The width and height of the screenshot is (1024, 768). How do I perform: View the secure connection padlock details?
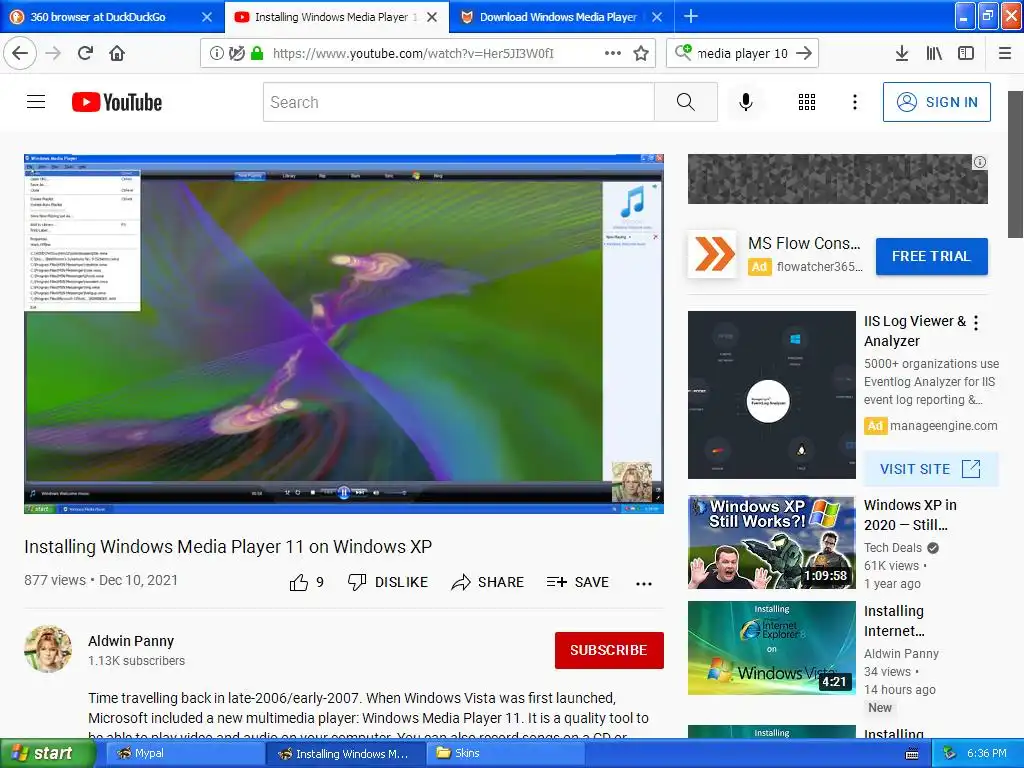click(257, 53)
